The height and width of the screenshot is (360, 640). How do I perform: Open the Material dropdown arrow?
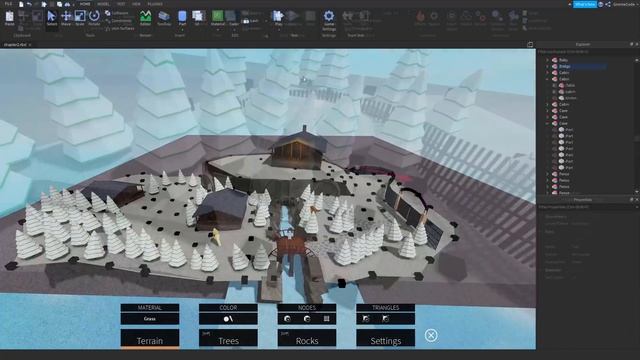pyautogui.click(x=218, y=29)
